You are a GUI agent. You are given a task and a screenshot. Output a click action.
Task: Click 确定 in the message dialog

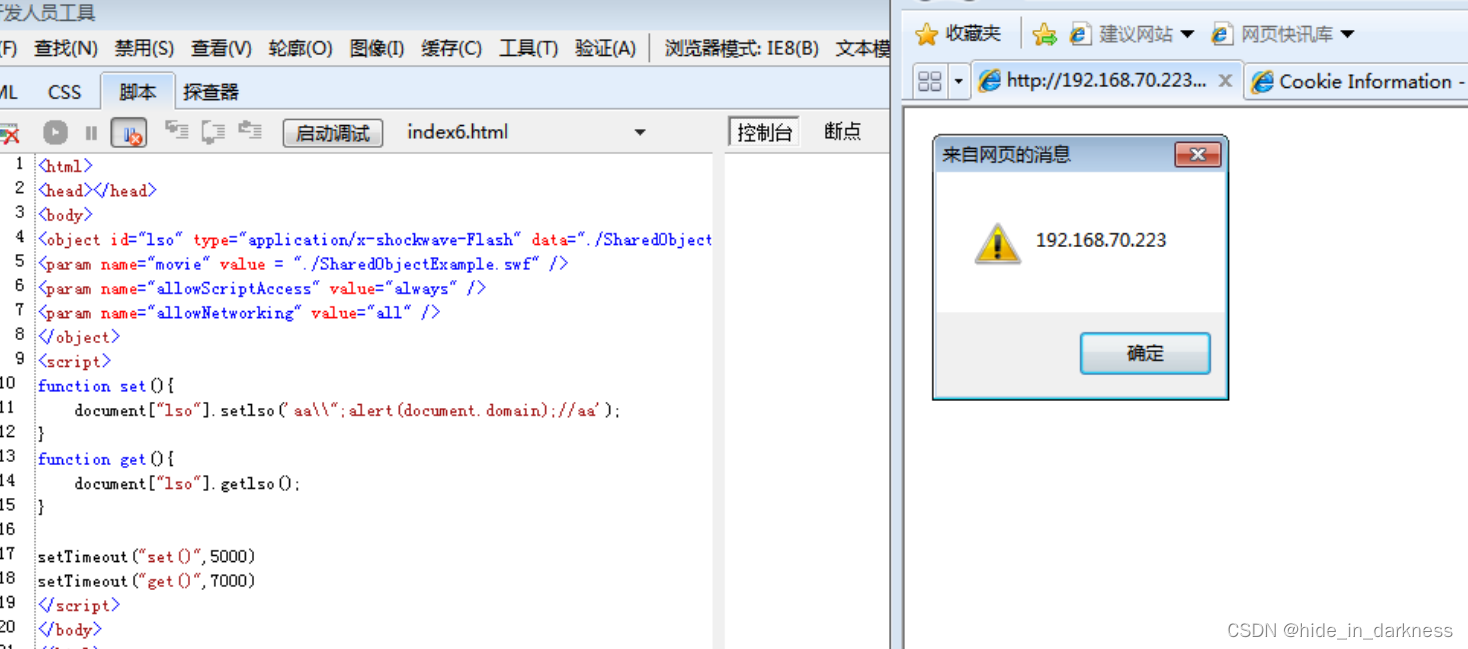click(1145, 354)
